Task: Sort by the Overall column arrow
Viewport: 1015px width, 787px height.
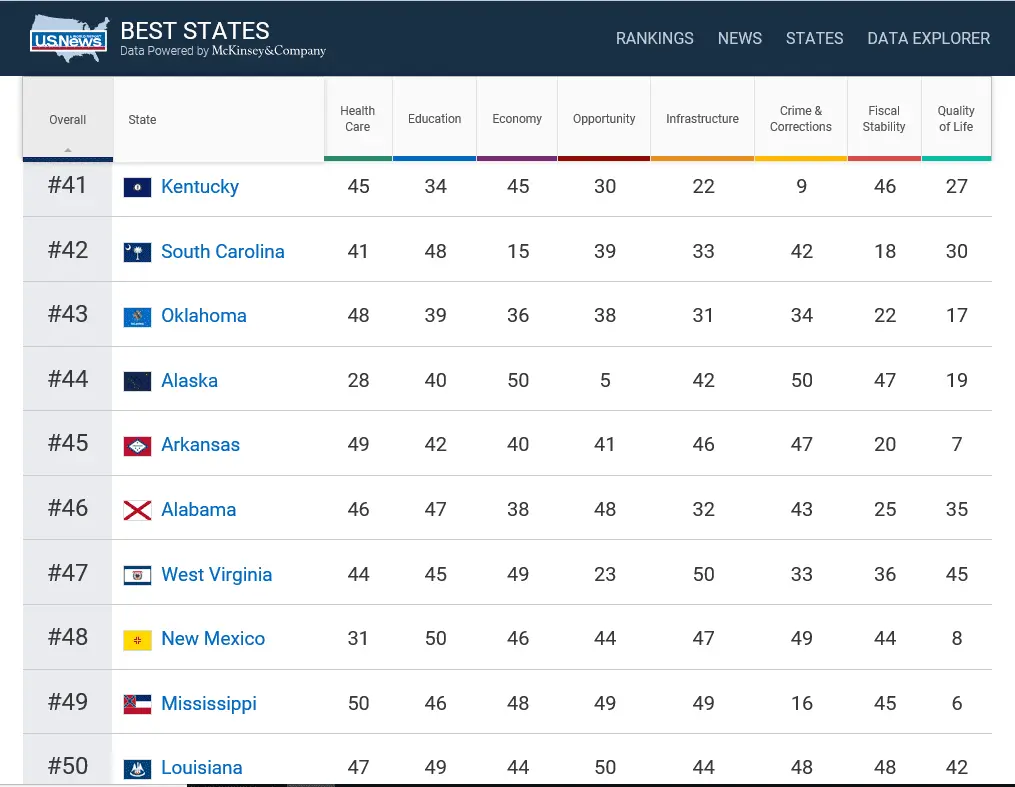Action: pyautogui.click(x=68, y=150)
